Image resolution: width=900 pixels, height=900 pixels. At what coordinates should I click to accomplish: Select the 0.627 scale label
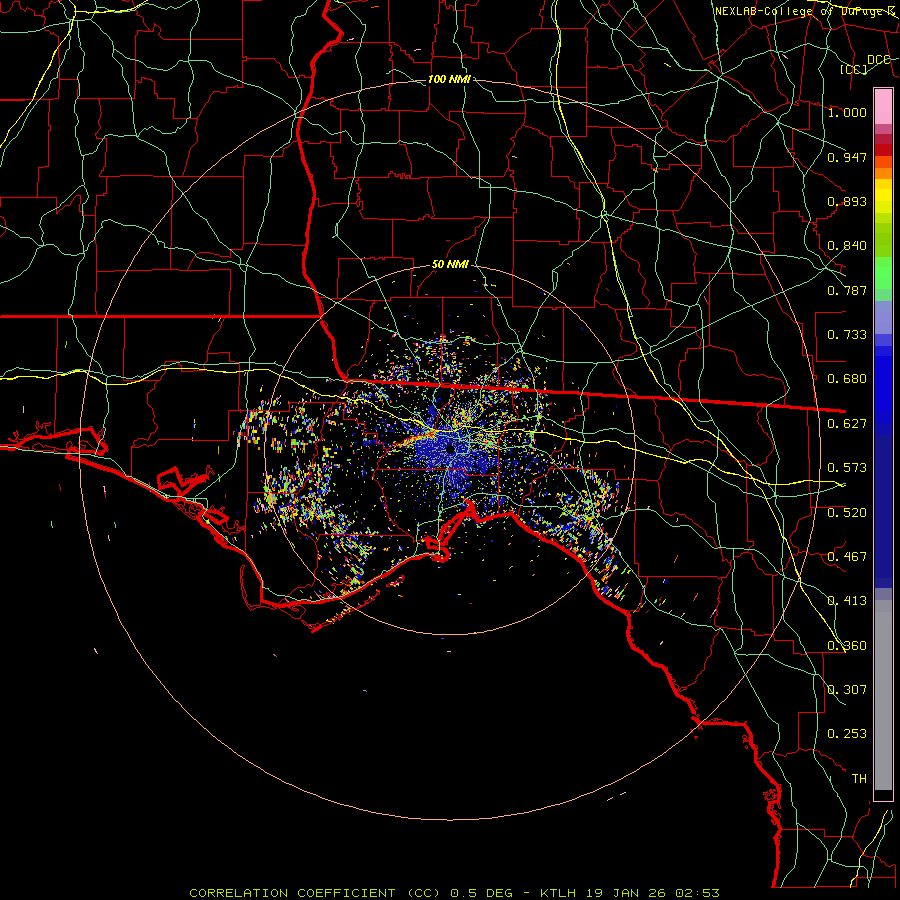pos(847,424)
